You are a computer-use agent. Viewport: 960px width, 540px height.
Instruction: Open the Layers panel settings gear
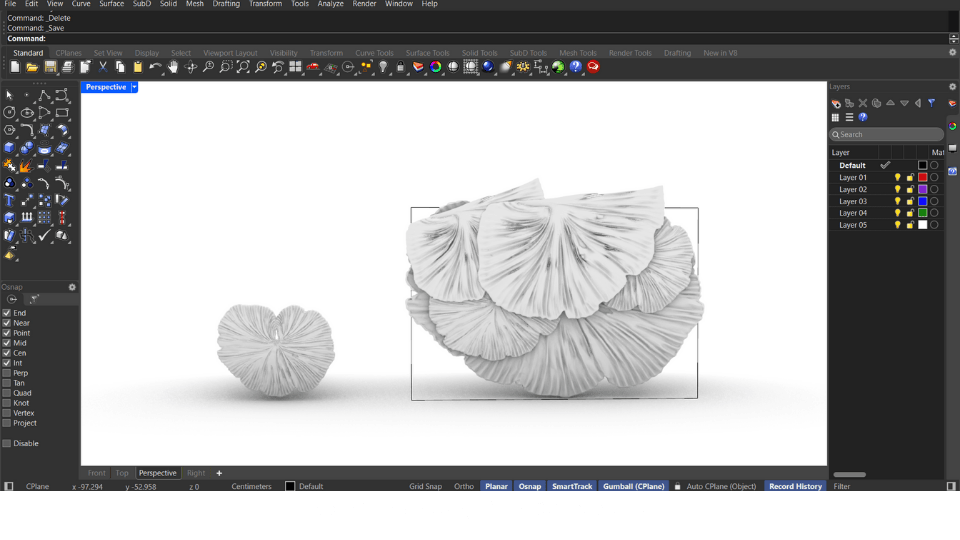click(x=952, y=87)
